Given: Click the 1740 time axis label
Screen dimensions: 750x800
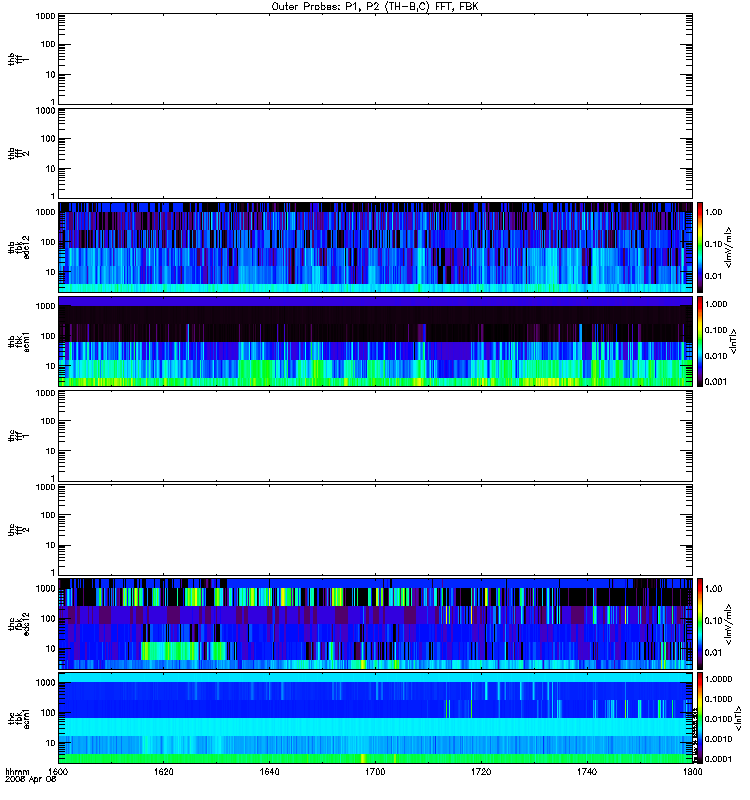Looking at the screenshot, I should click(587, 772).
